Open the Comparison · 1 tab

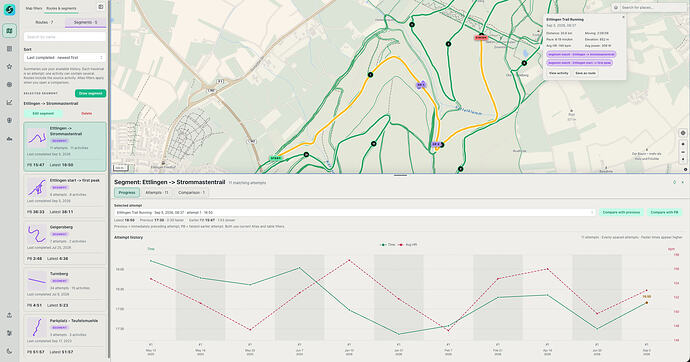[191, 193]
